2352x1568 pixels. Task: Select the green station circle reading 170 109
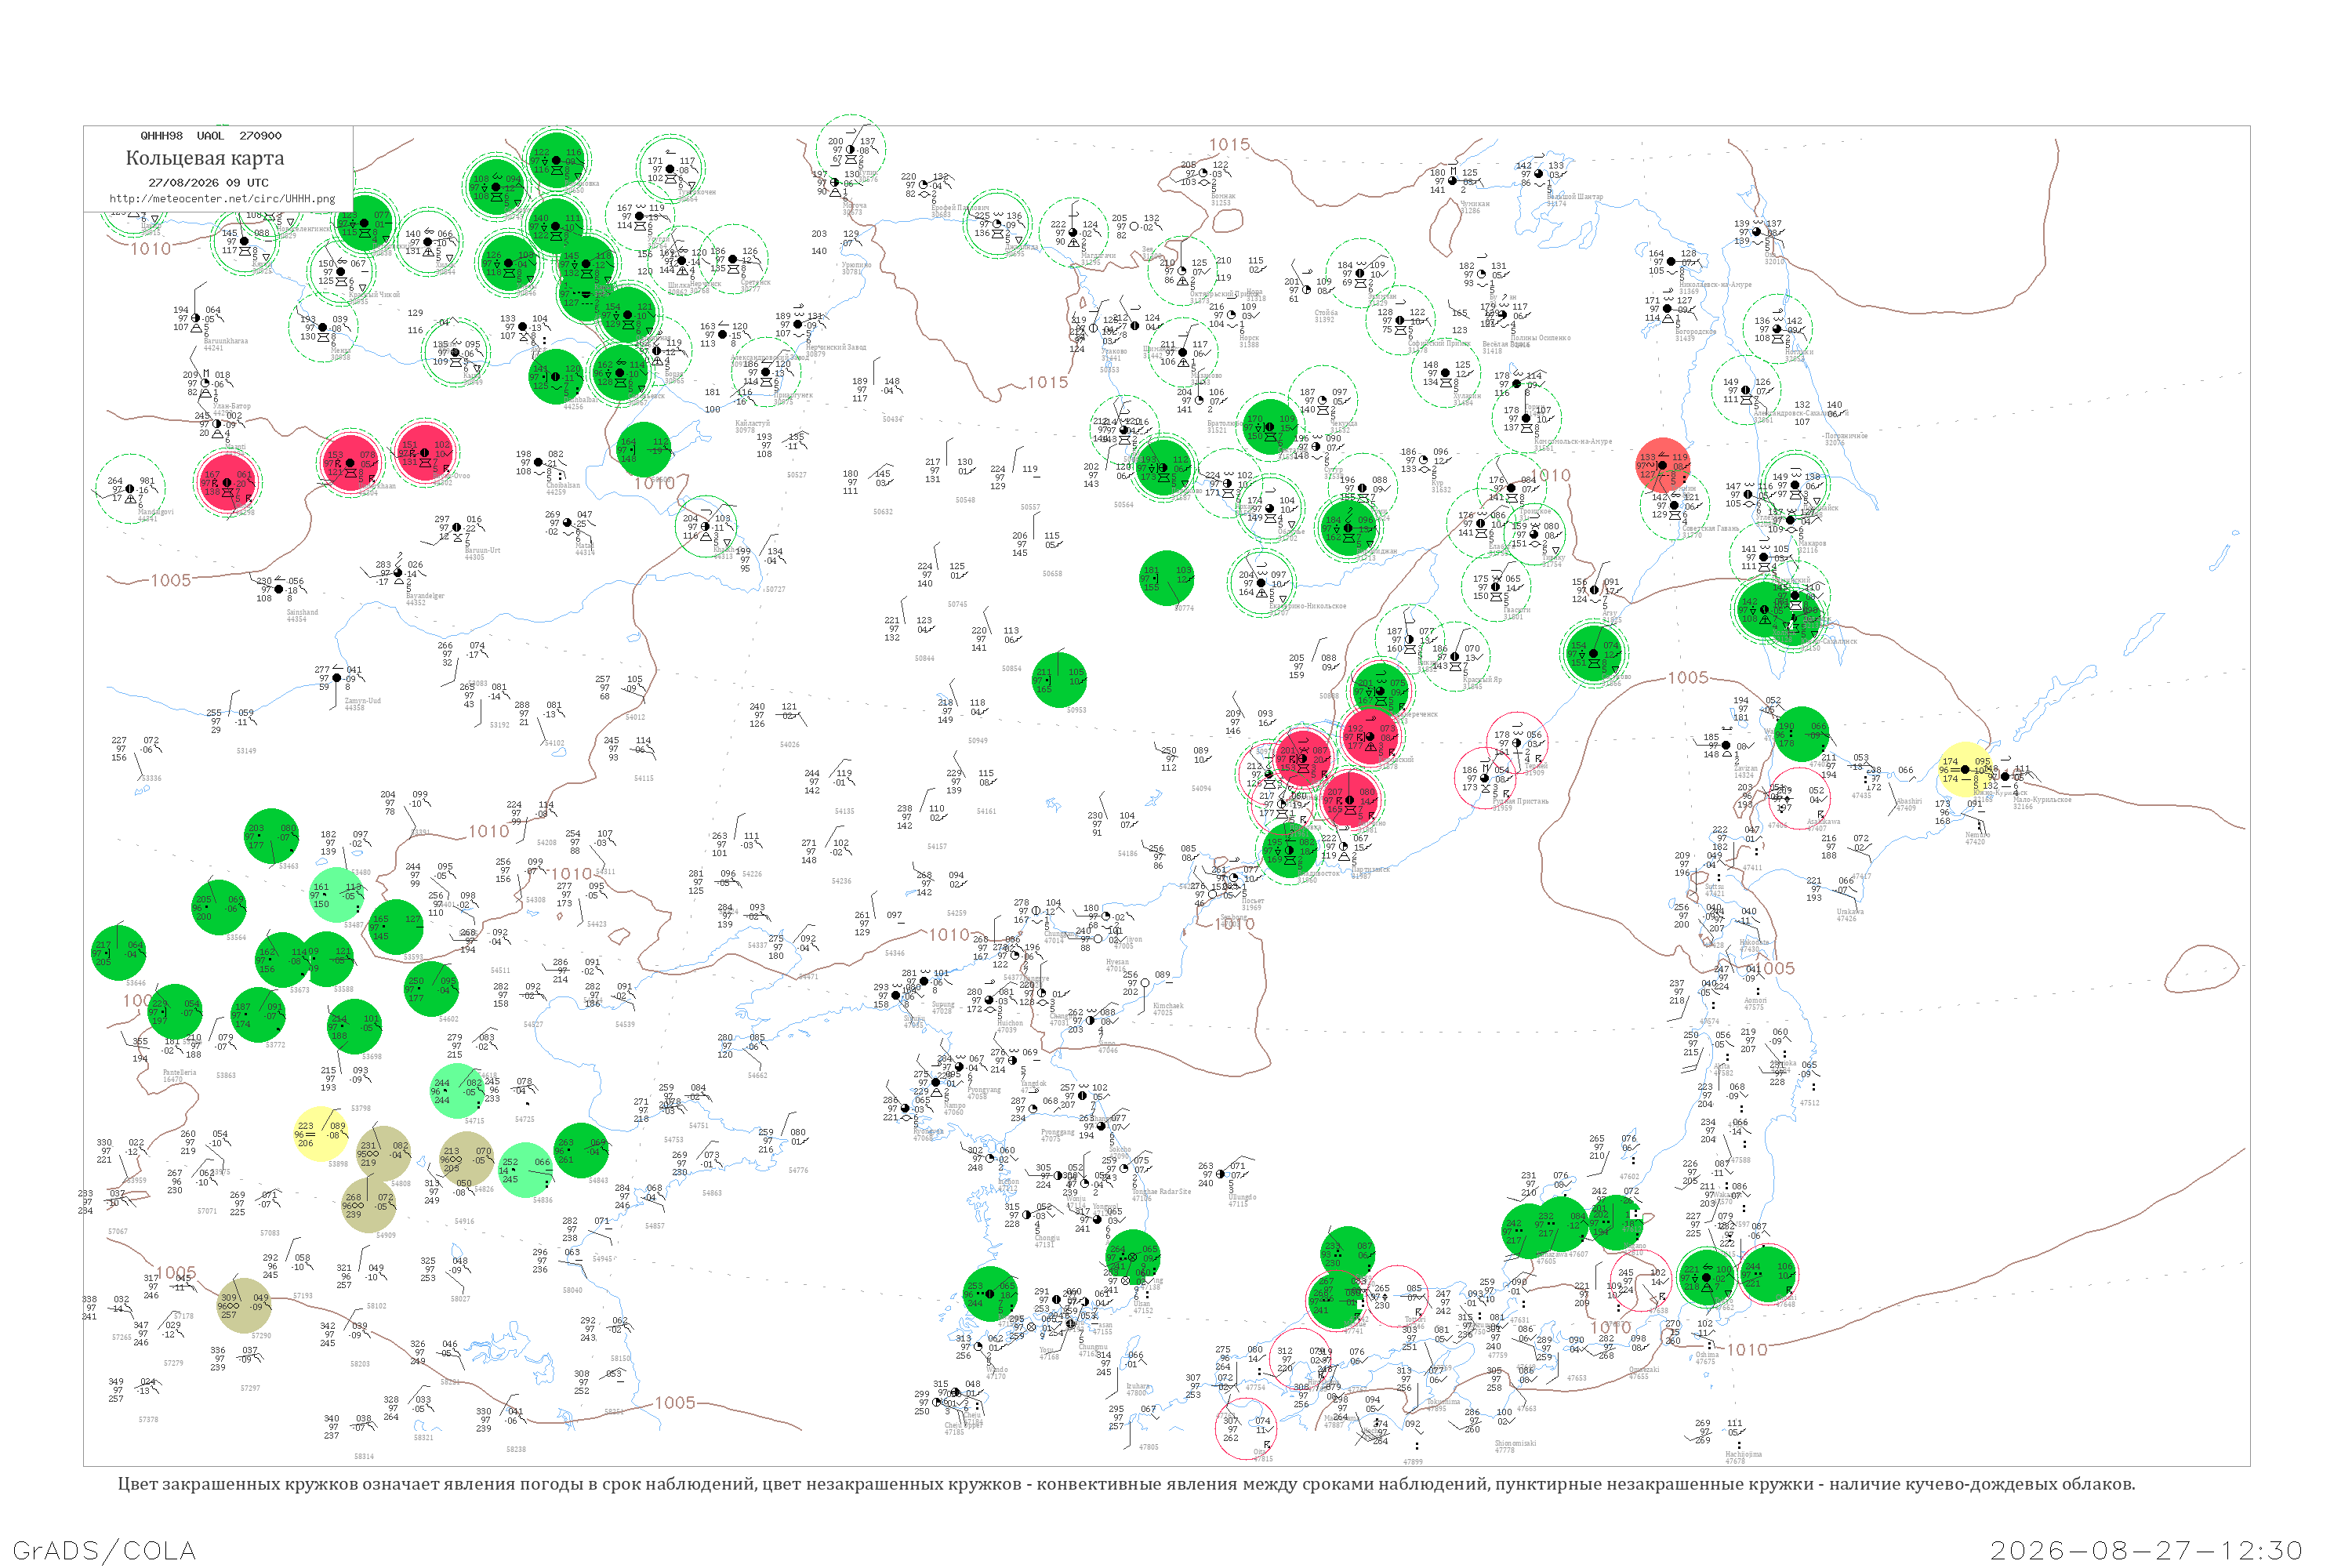(x=1270, y=427)
